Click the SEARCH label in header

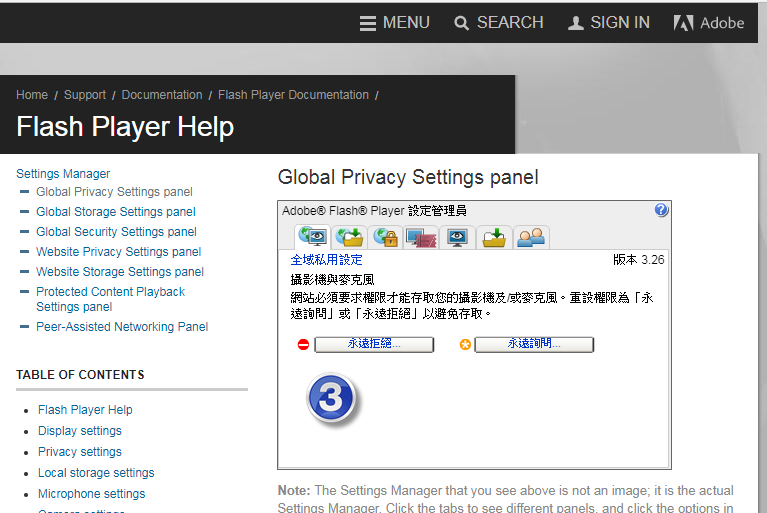[x=510, y=23]
